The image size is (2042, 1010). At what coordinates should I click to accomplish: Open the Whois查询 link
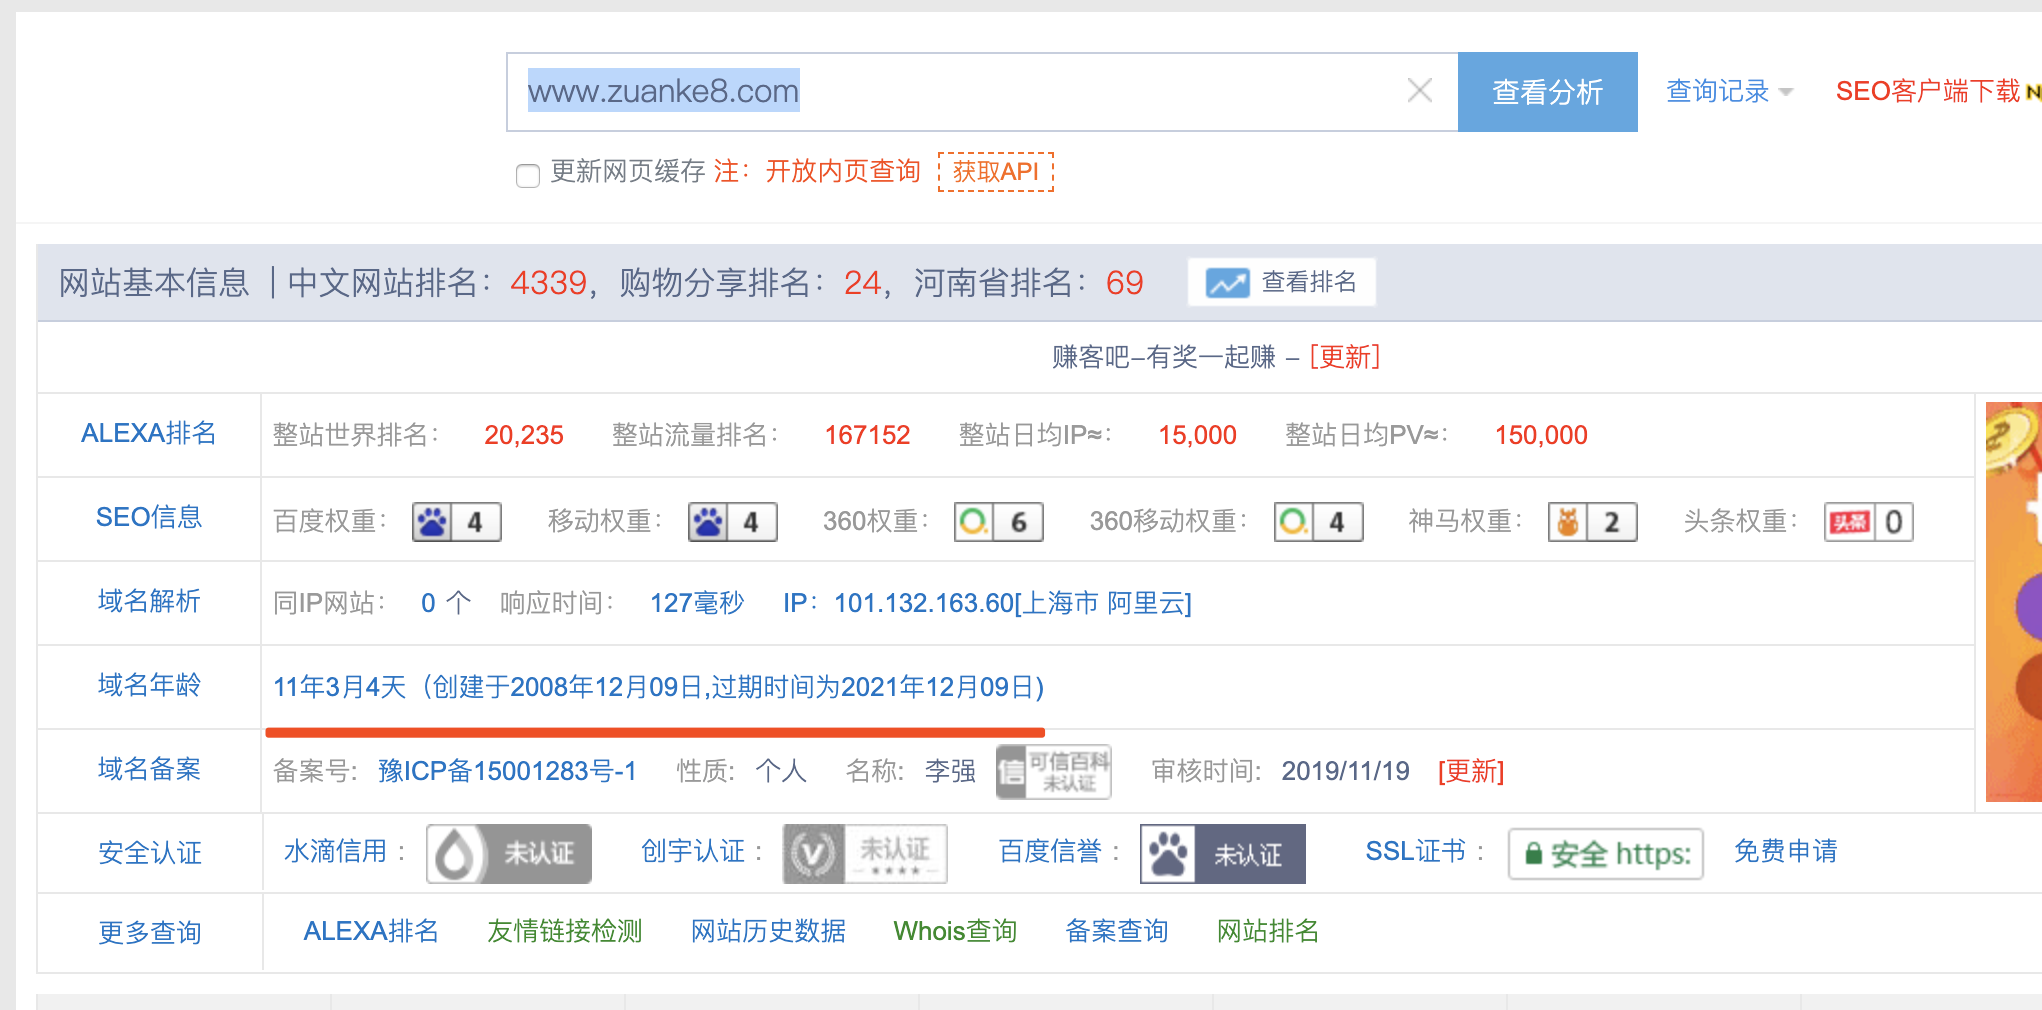(x=954, y=931)
